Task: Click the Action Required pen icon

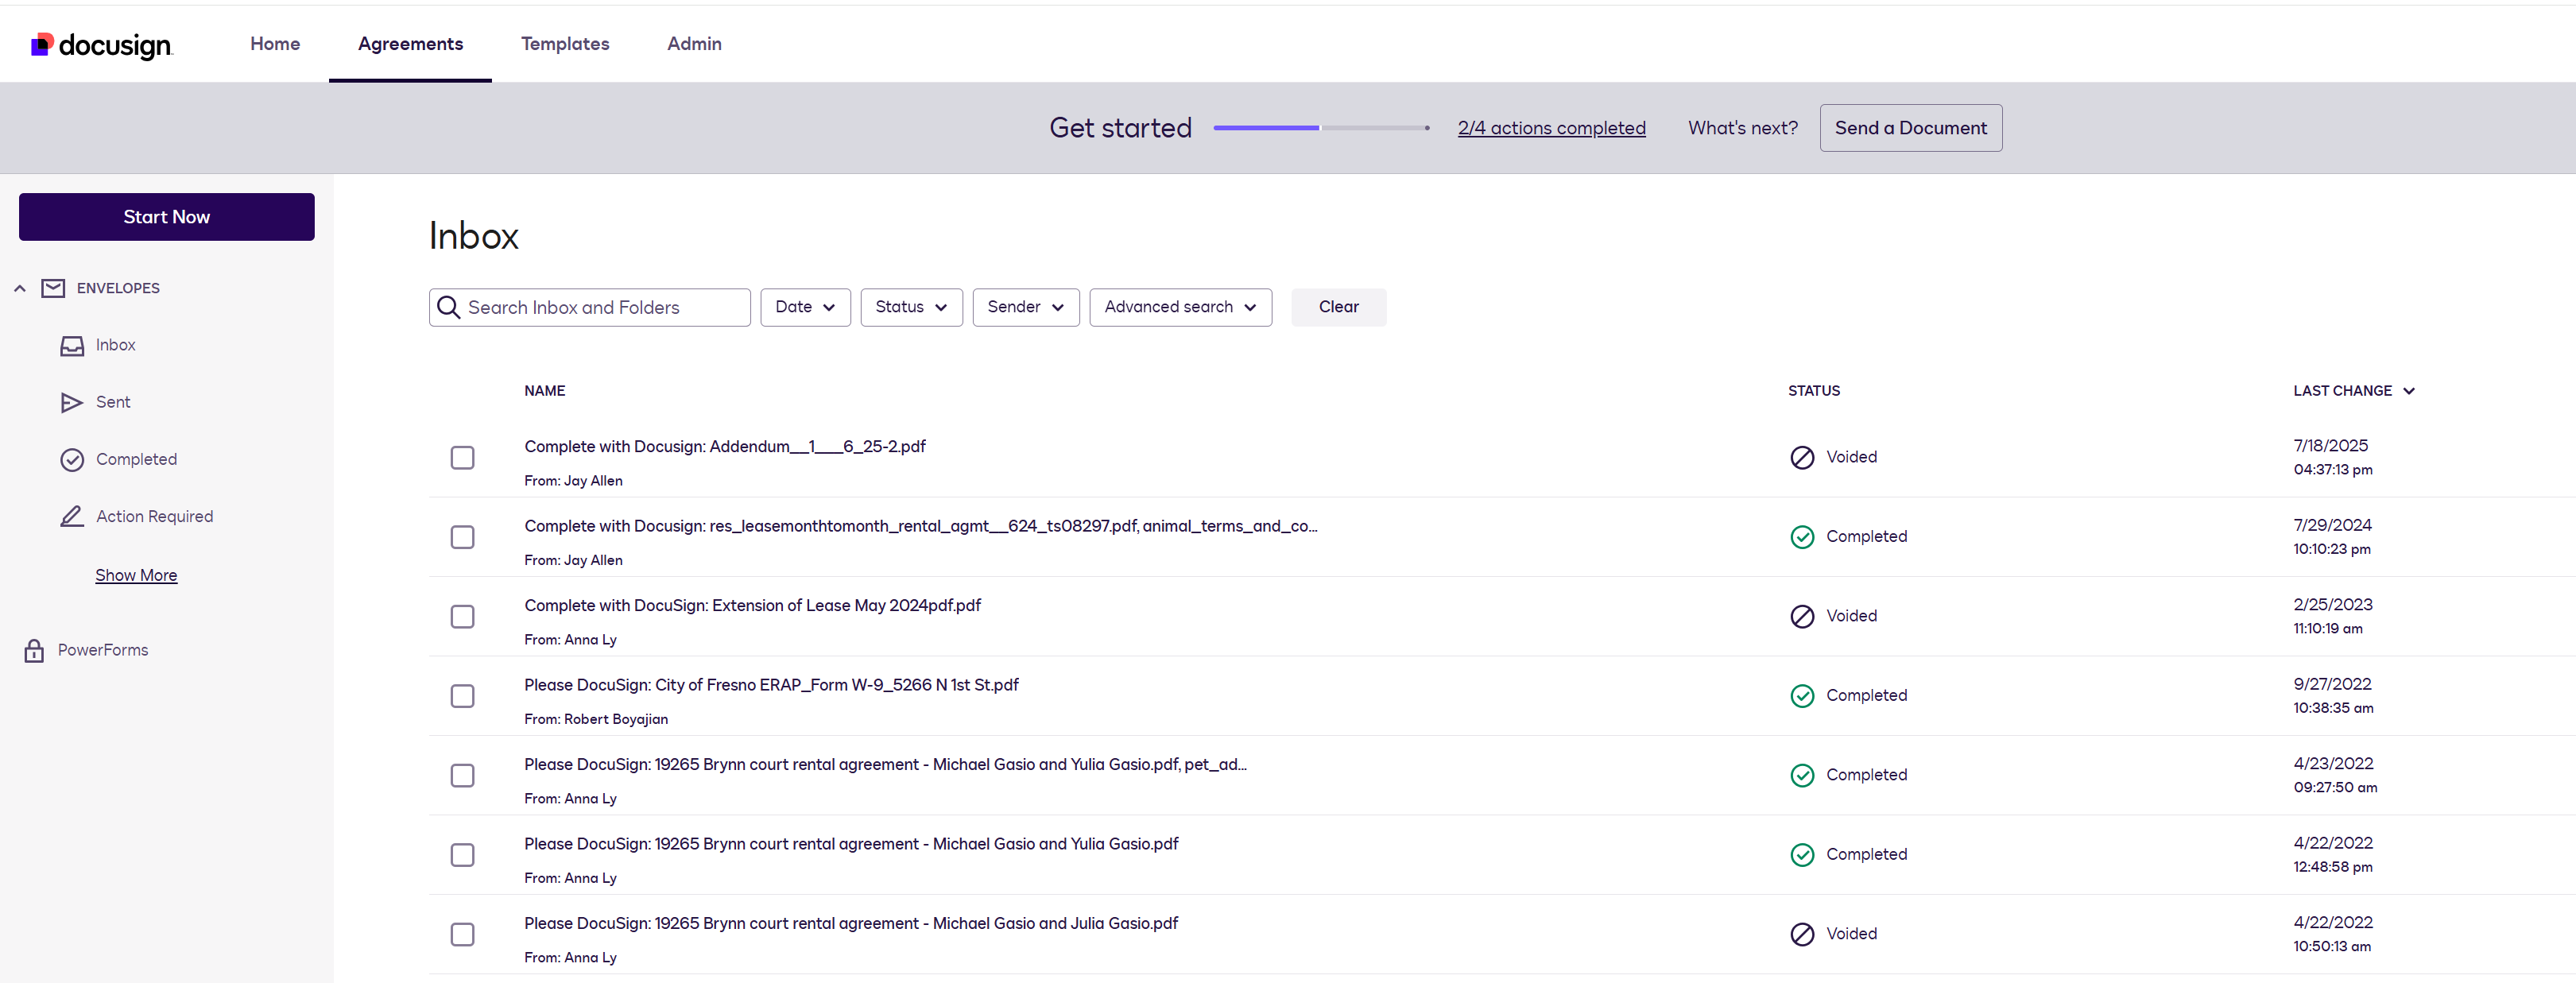Action: 72,516
